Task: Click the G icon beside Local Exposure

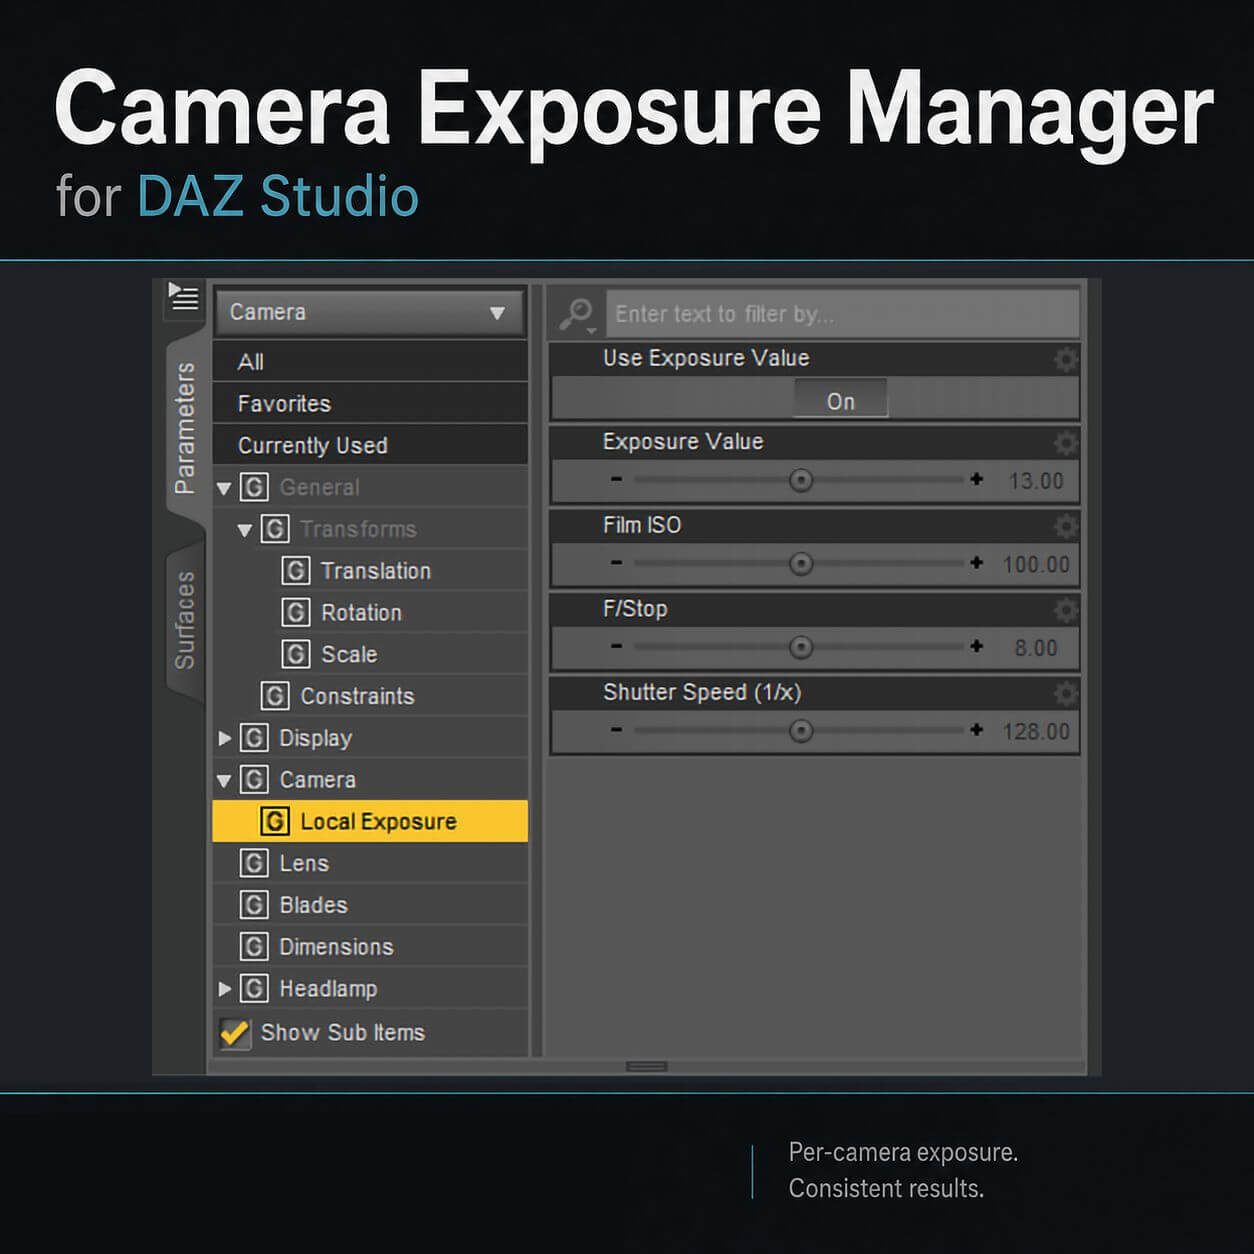Action: [275, 821]
